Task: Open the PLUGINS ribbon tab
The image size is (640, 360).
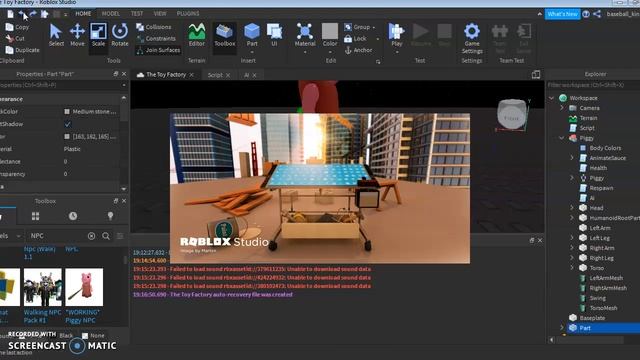Action: tap(188, 13)
